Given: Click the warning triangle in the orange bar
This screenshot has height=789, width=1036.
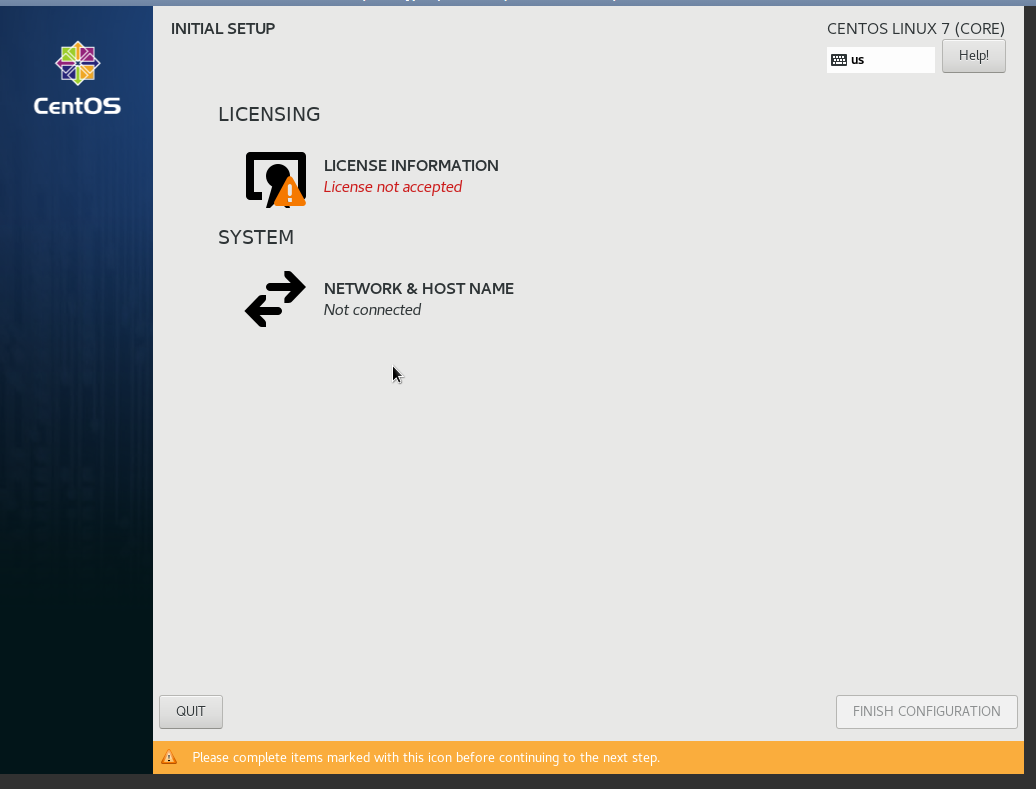Looking at the screenshot, I should (169, 757).
